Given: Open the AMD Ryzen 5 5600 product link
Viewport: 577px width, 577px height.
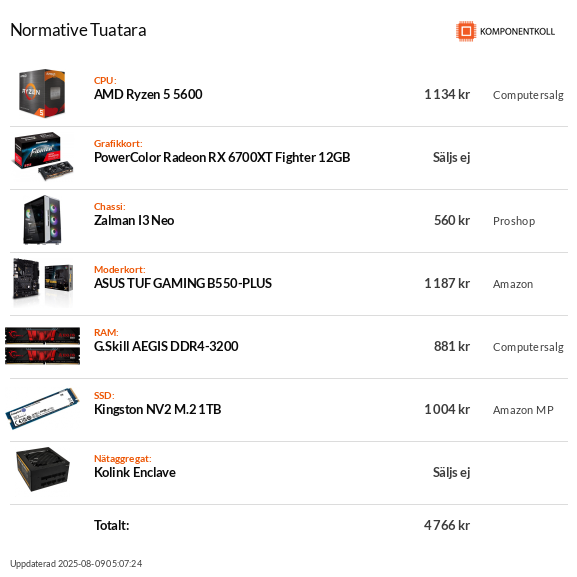Looking at the screenshot, I should 148,95.
